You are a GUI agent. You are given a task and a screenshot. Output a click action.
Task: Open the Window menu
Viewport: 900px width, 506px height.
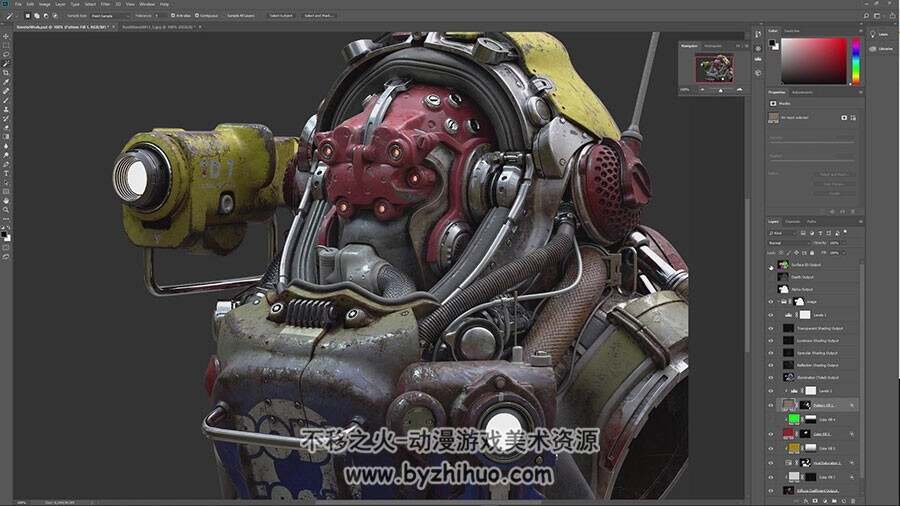pyautogui.click(x=147, y=4)
